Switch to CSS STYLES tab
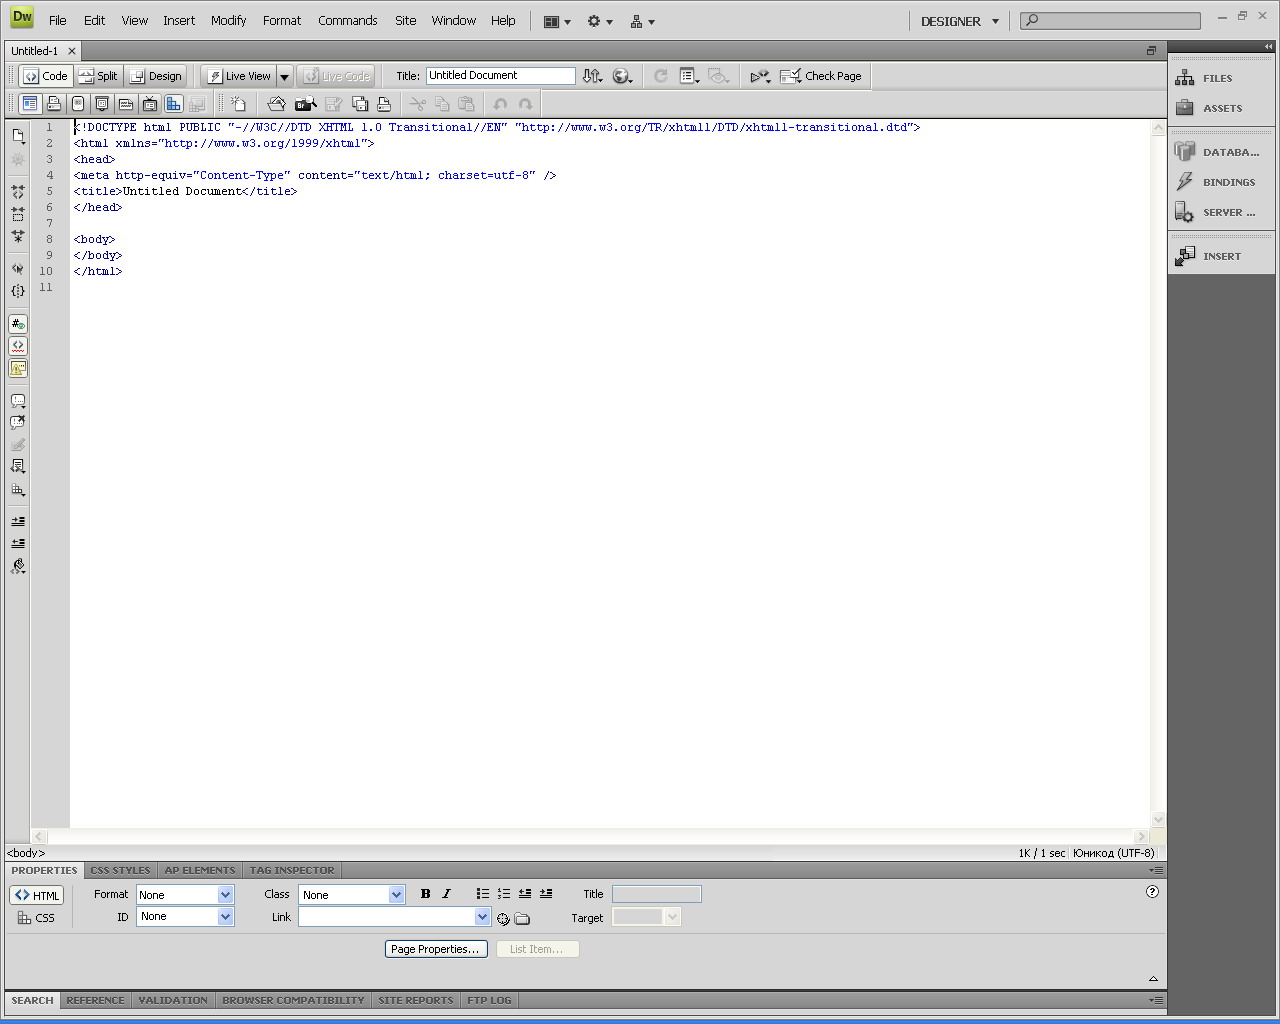Screen dimensions: 1280x1024 pyautogui.click(x=120, y=870)
